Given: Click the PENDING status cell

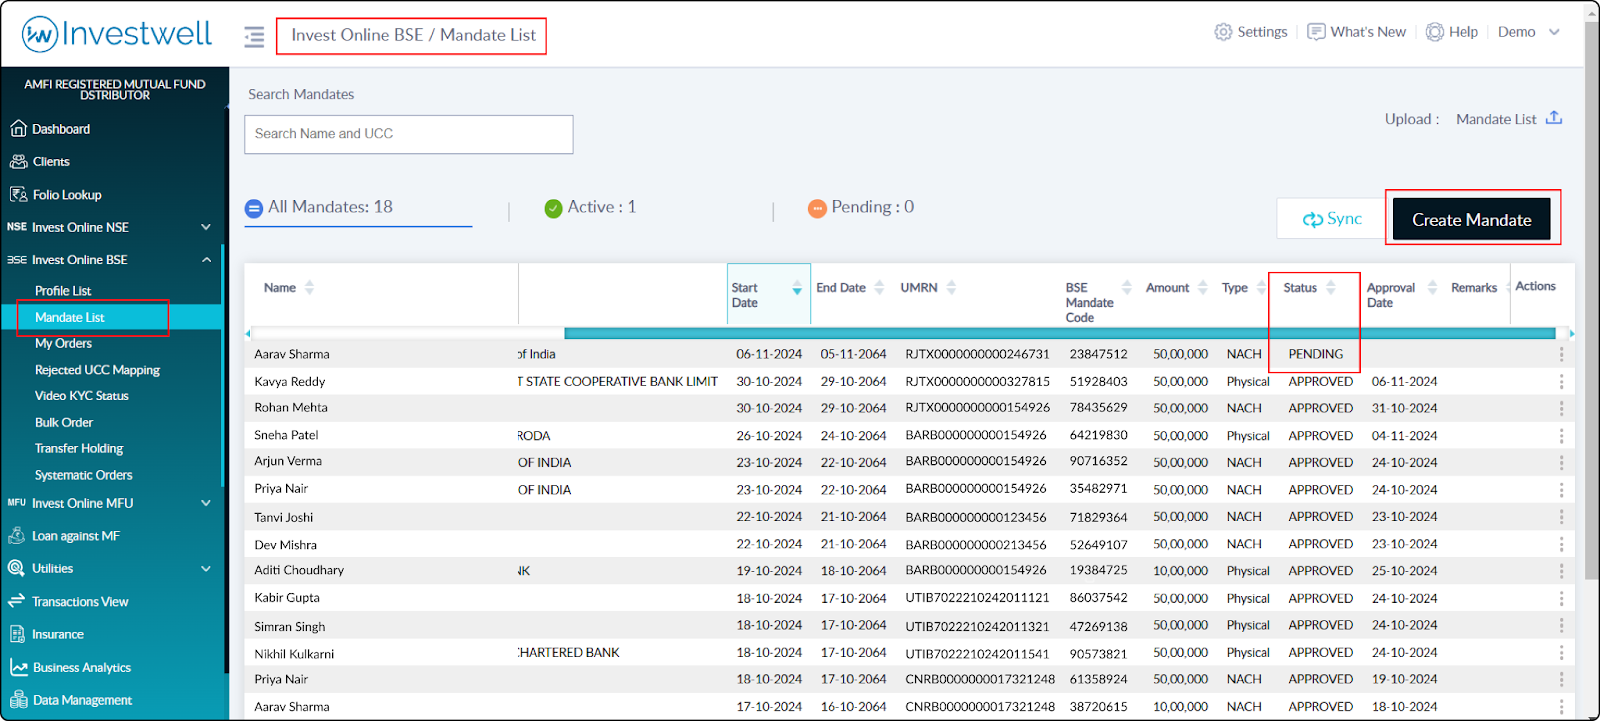Looking at the screenshot, I should point(1315,354).
